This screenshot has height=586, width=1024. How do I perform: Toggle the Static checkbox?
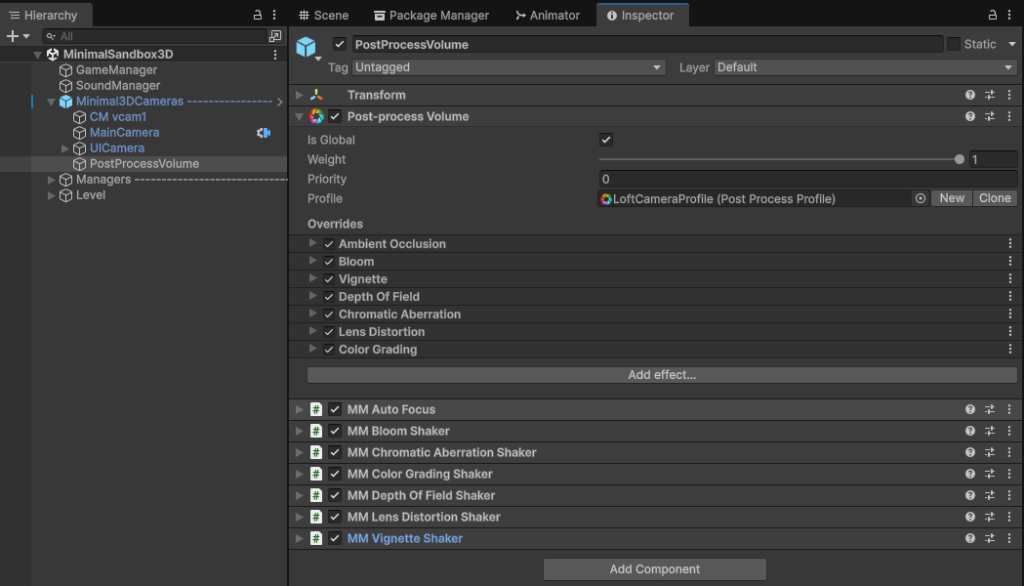coord(953,44)
